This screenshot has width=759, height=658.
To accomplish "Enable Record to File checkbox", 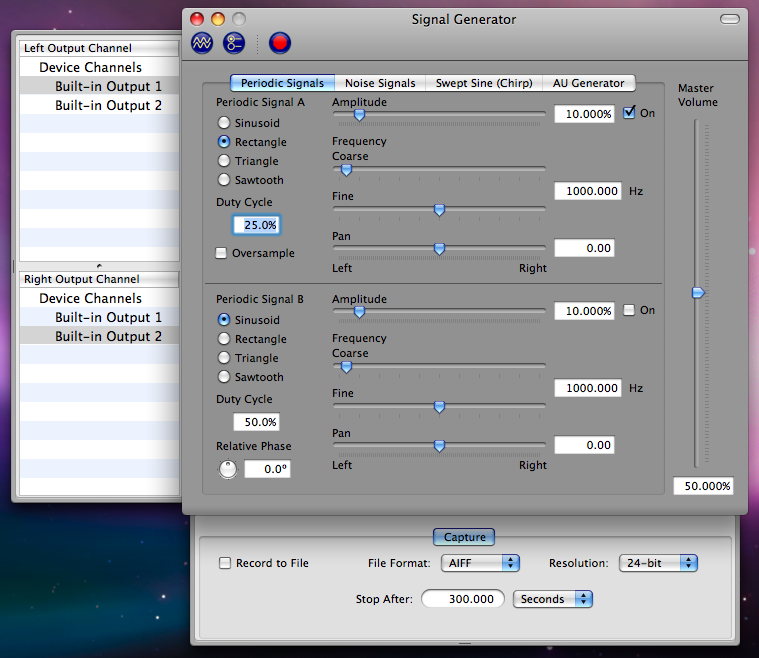I will 225,563.
